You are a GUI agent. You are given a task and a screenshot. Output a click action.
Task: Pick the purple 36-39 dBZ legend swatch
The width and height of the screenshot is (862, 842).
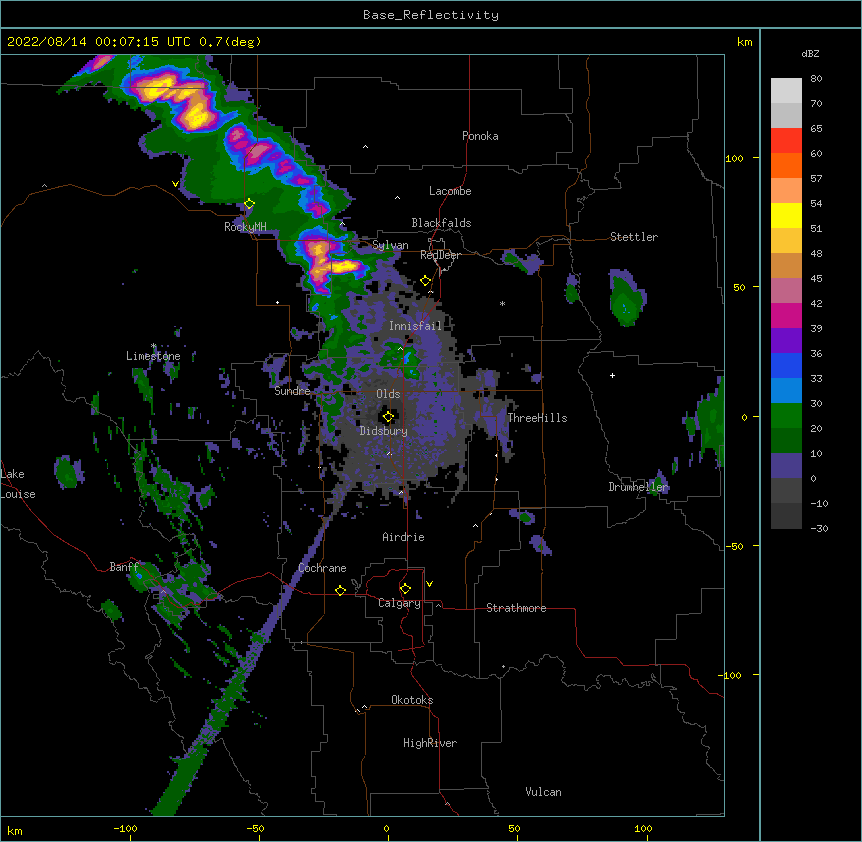tap(786, 341)
